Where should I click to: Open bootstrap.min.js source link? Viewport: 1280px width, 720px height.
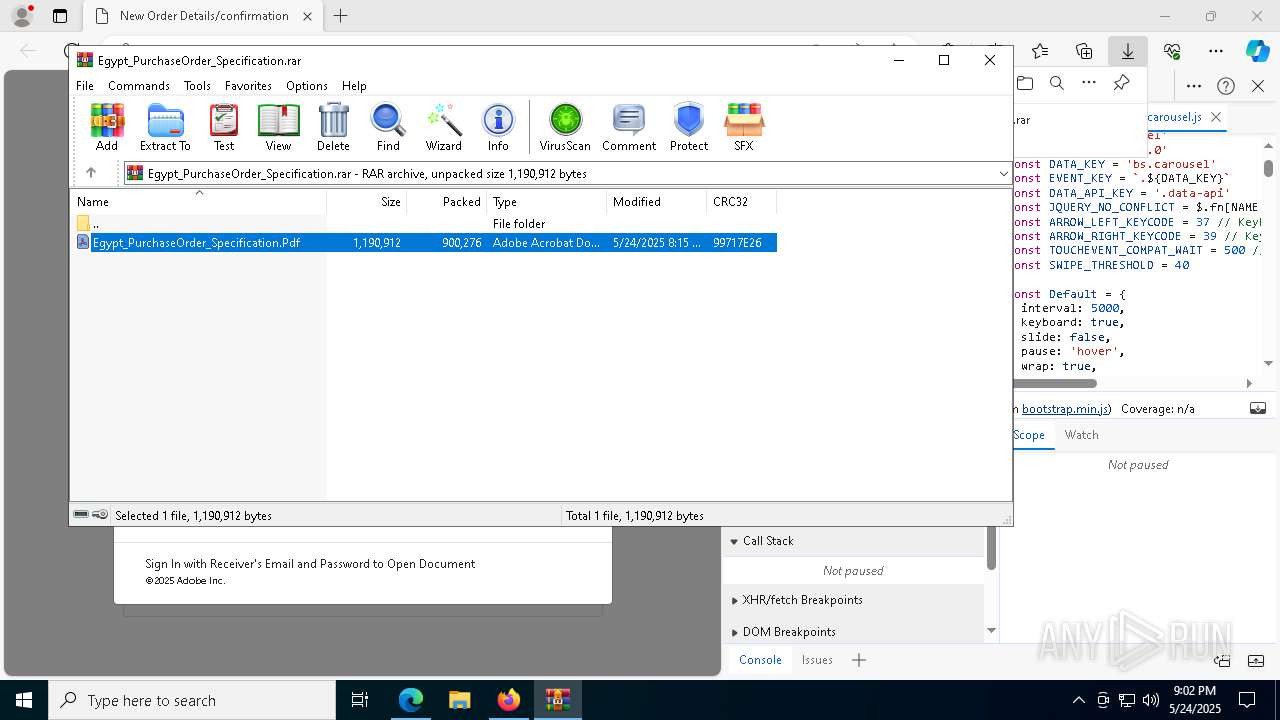click(1065, 409)
